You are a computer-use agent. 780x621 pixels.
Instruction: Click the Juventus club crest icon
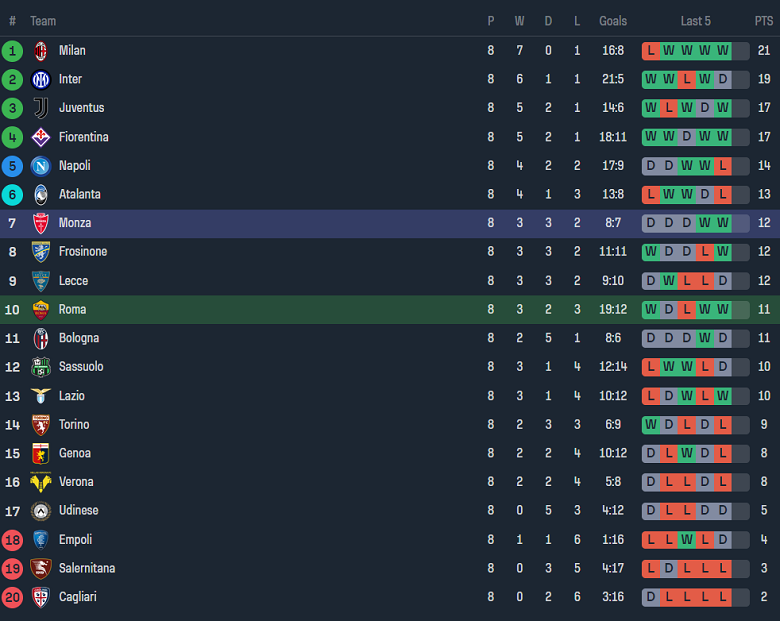tap(41, 108)
